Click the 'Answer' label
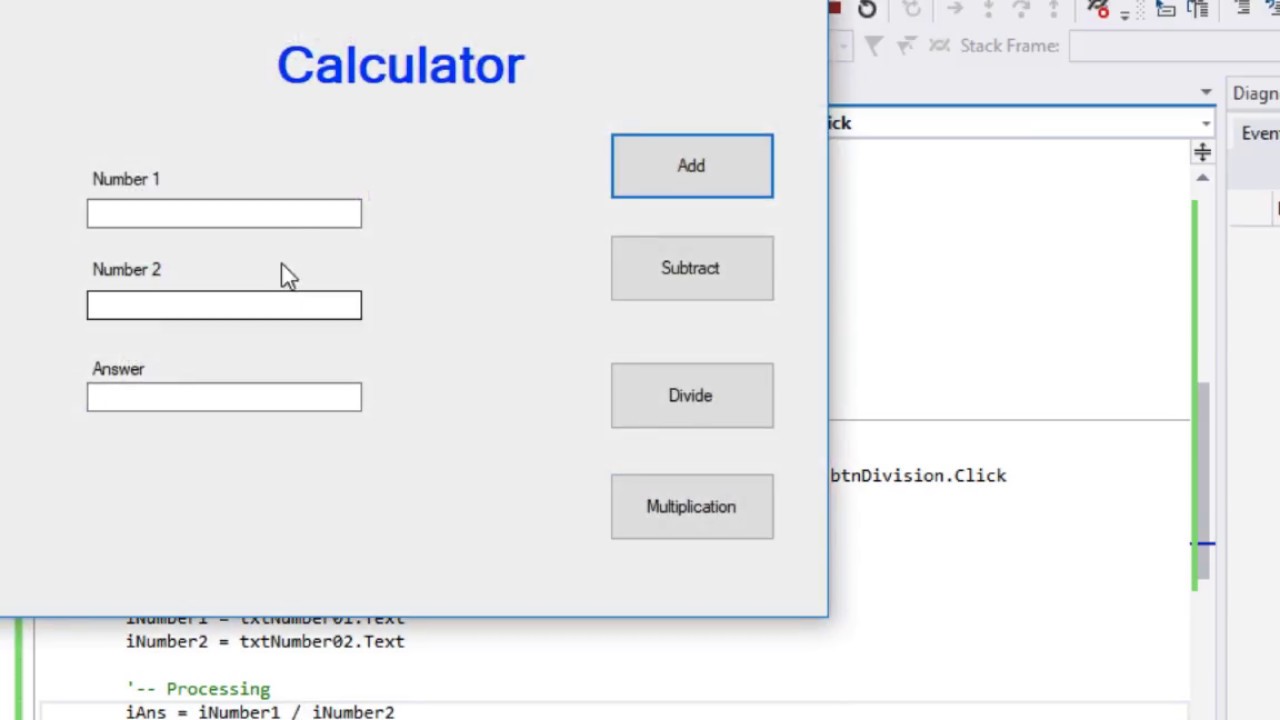 point(119,369)
